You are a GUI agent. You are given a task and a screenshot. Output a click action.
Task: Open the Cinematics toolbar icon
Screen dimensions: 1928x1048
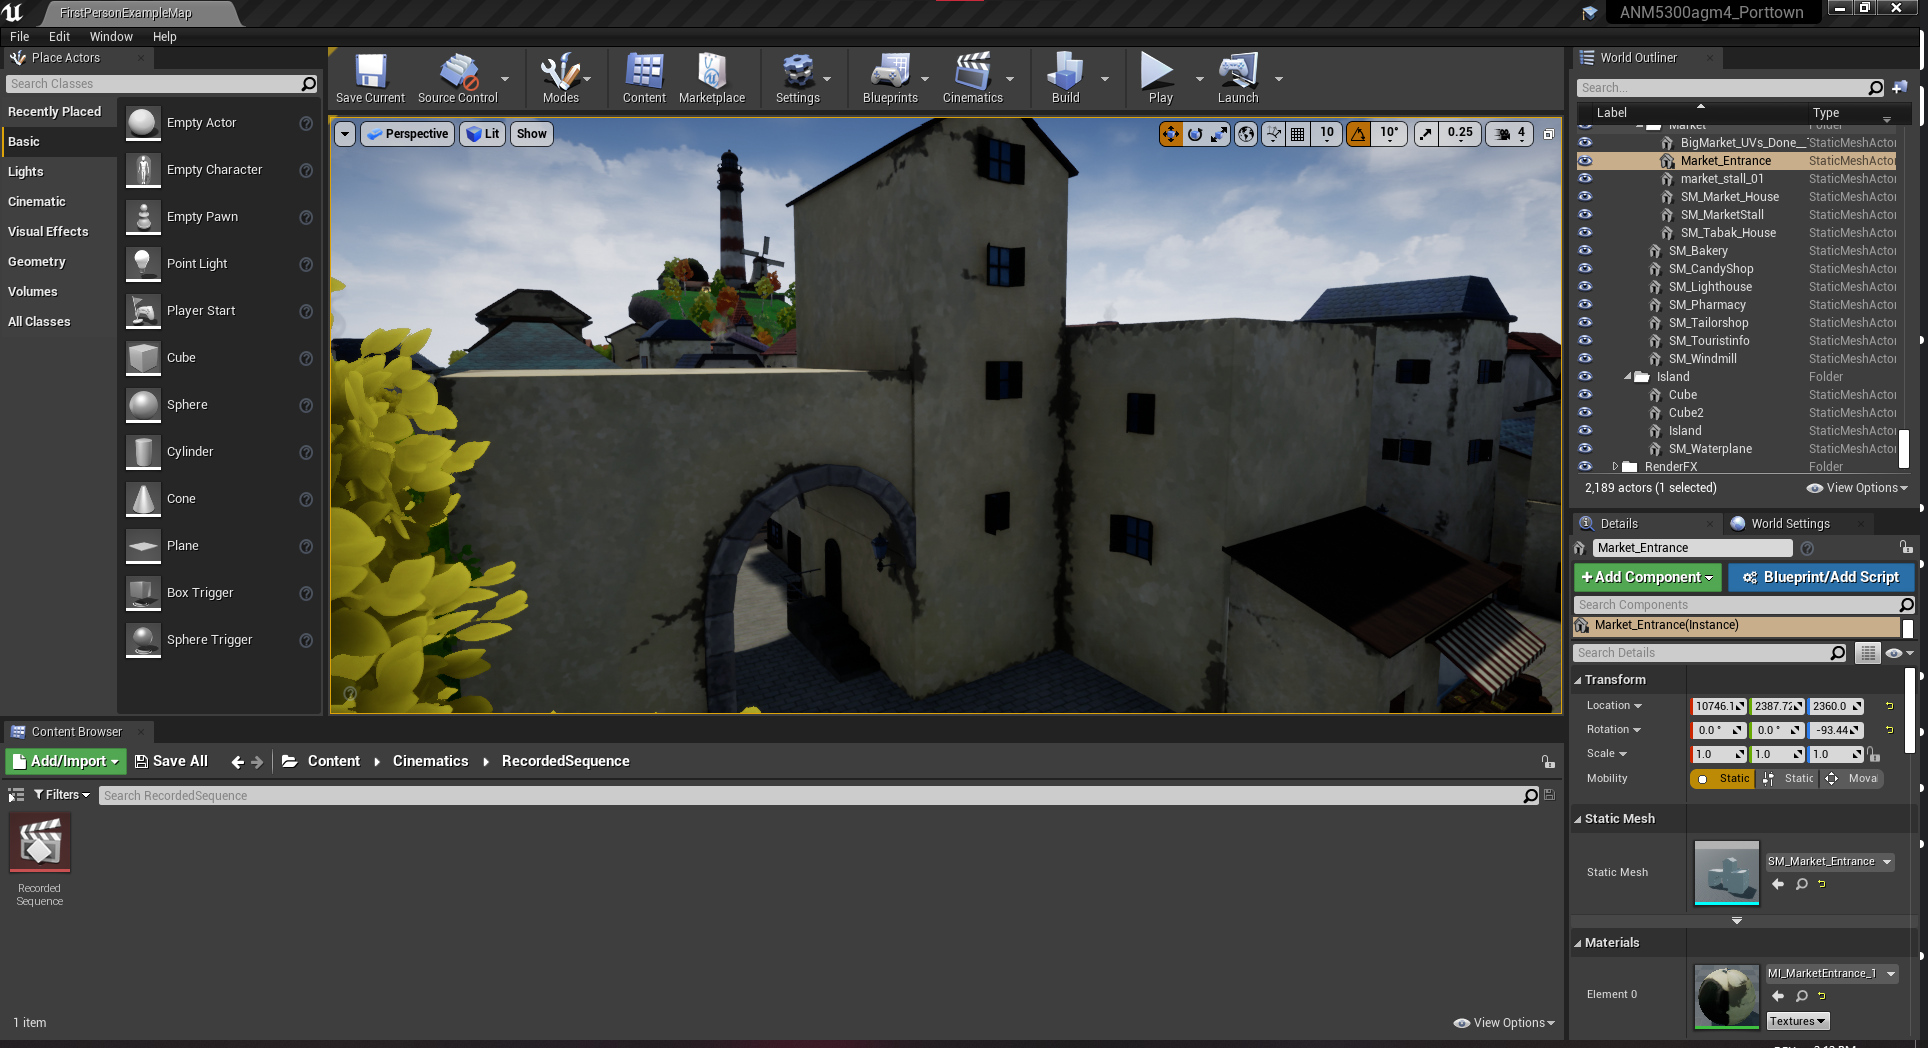point(972,78)
